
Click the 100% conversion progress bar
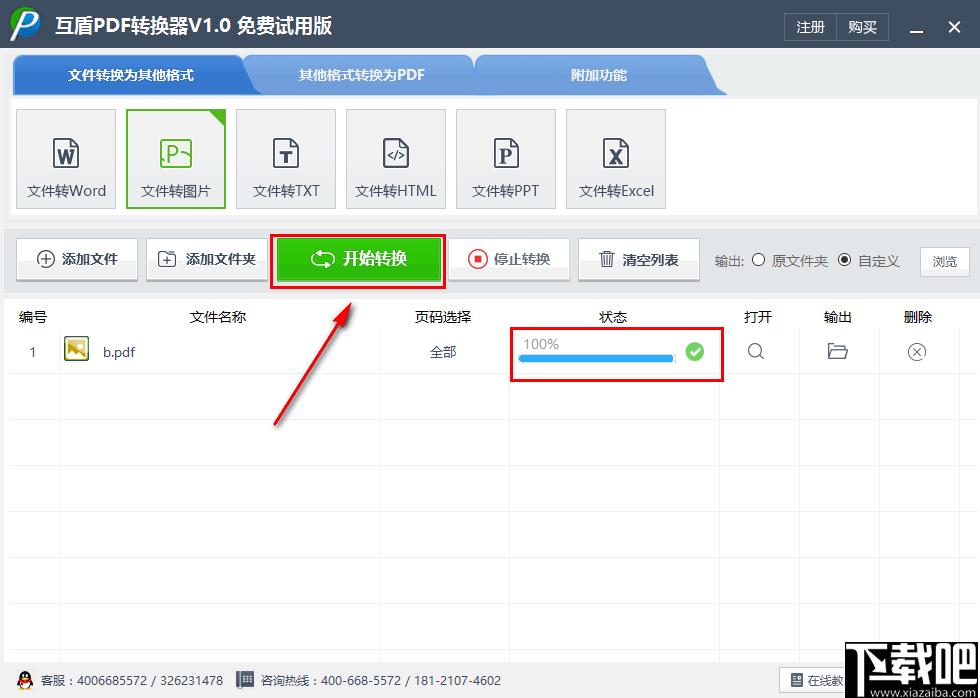tap(597, 358)
